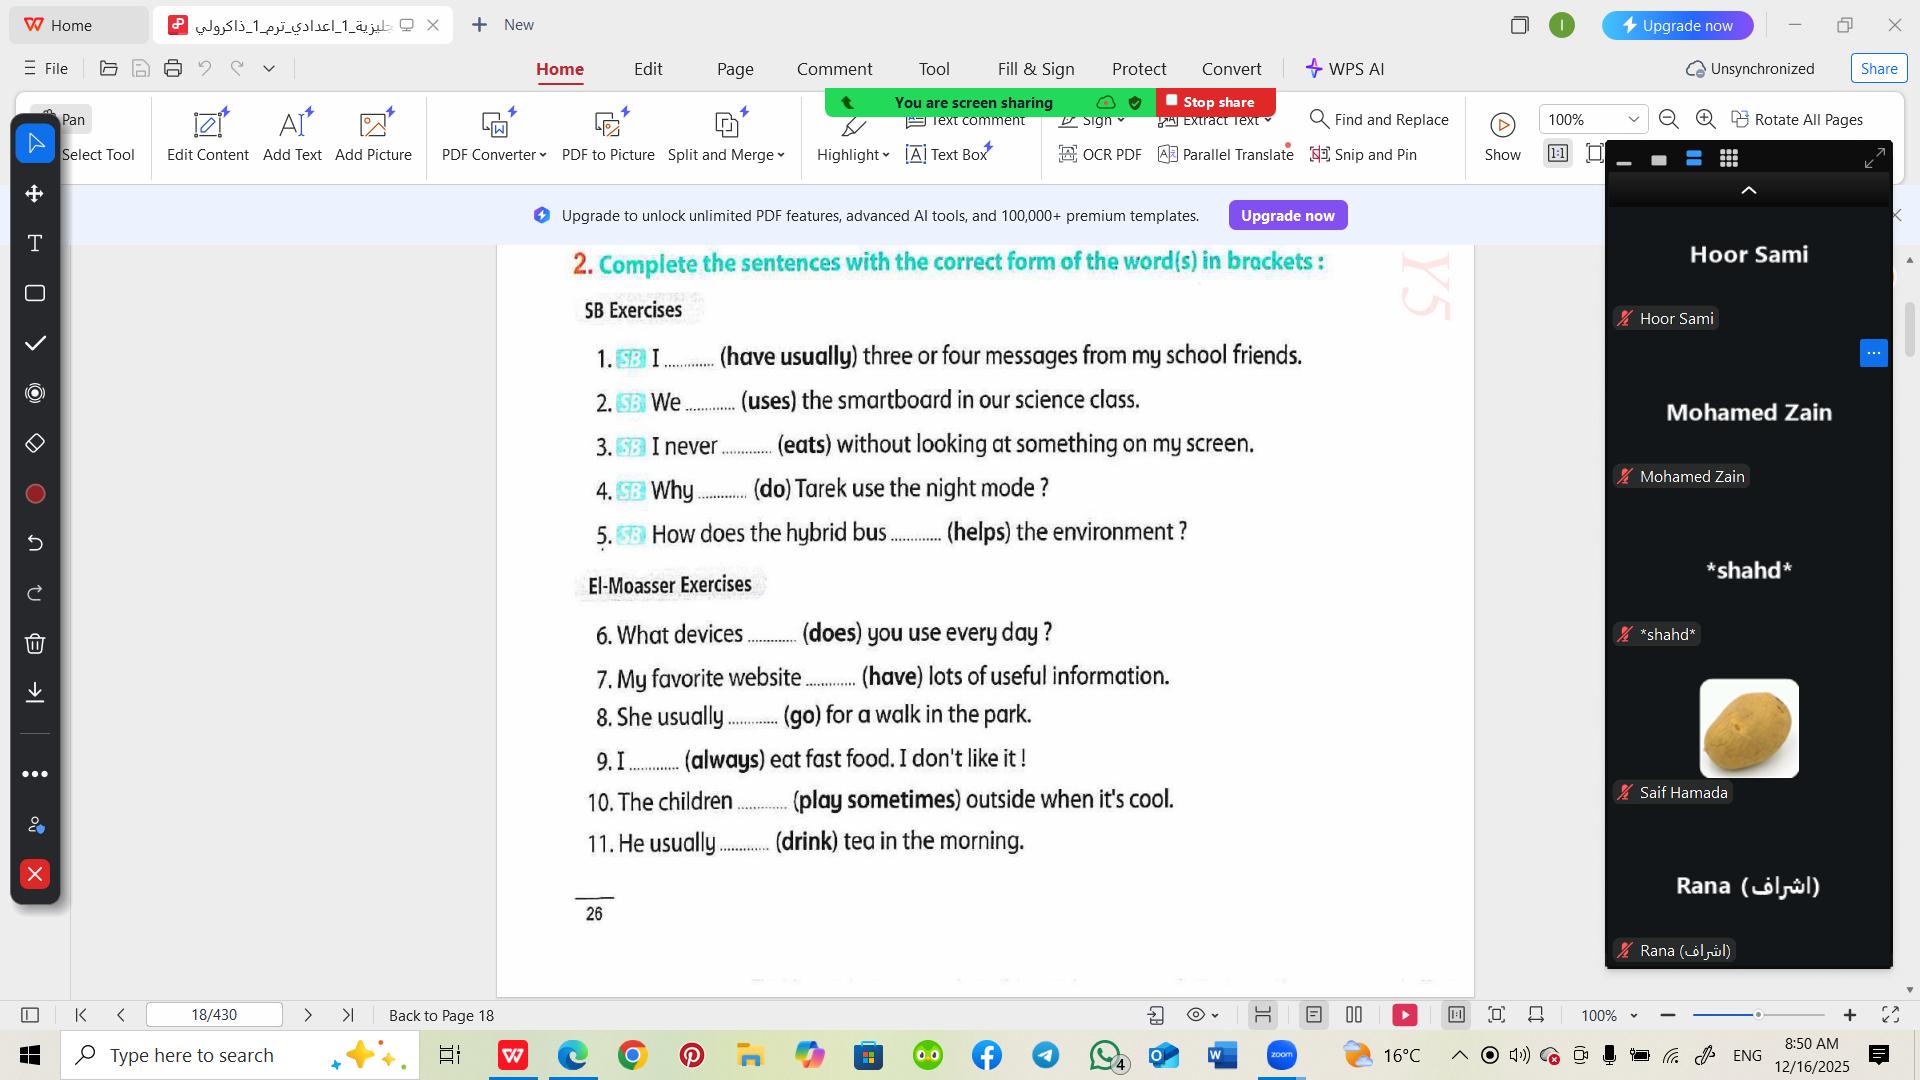This screenshot has width=1920, height=1080.
Task: Click the purple Upgrade now banner button
Action: 1288,216
